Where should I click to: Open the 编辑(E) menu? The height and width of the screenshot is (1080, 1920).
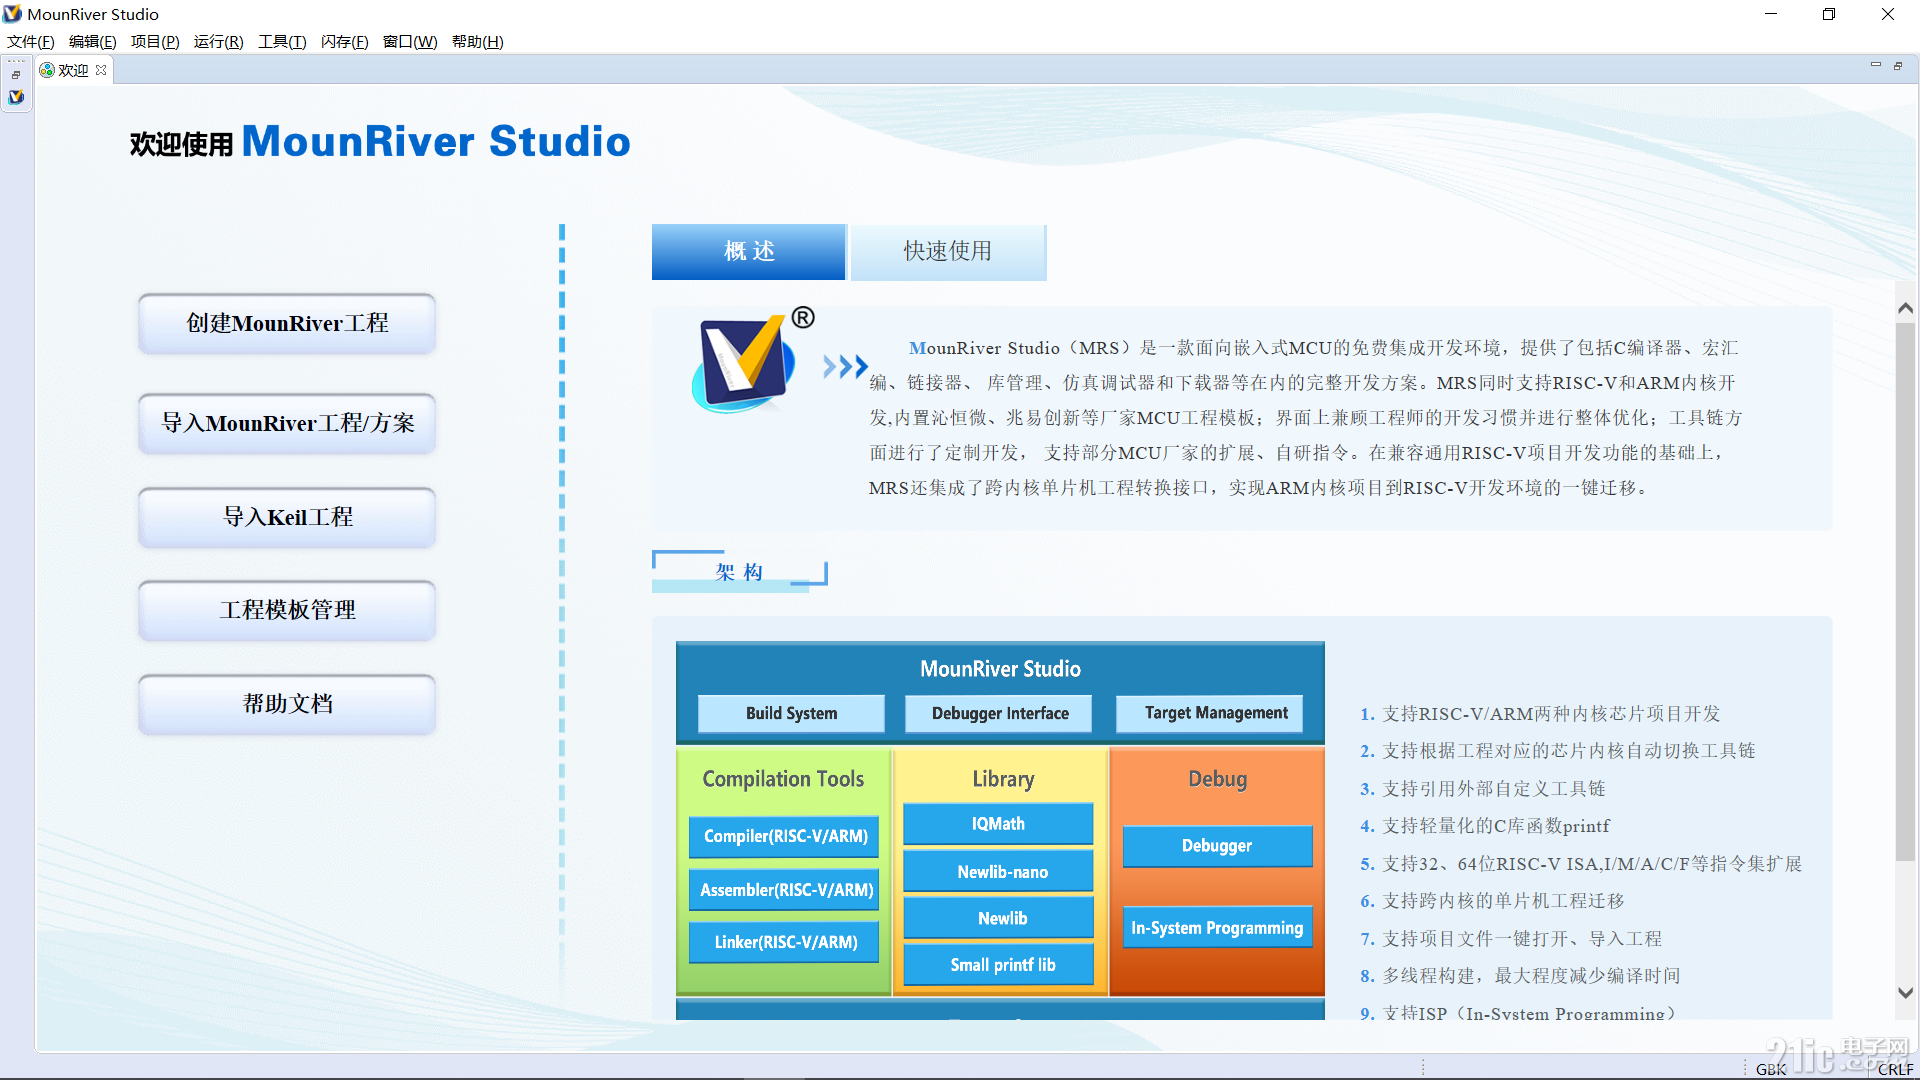(92, 41)
